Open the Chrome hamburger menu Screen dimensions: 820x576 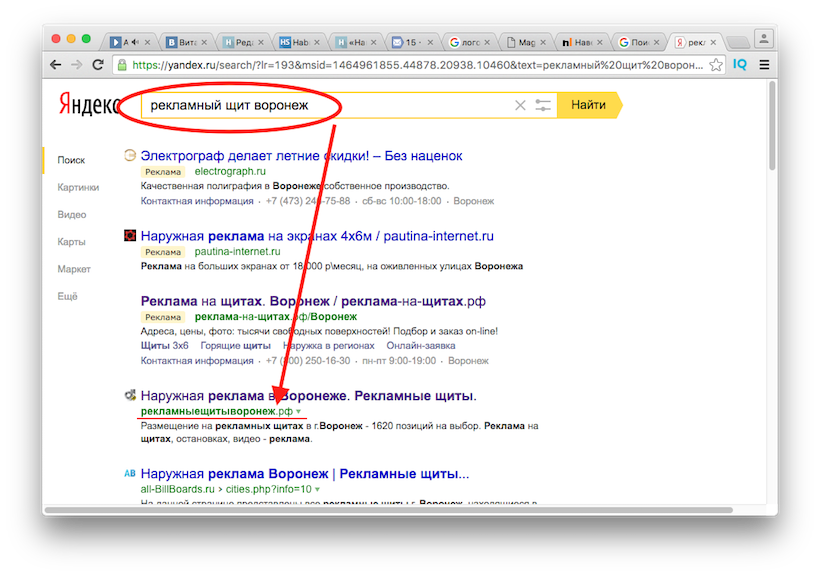[764, 65]
